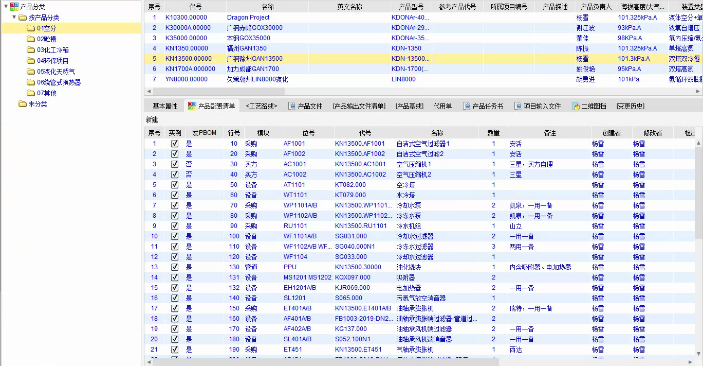Viewport: 703px width, 366px height.
Task: Toggle checkbox in BOM row 2 AF1002
Action: coord(174,154)
